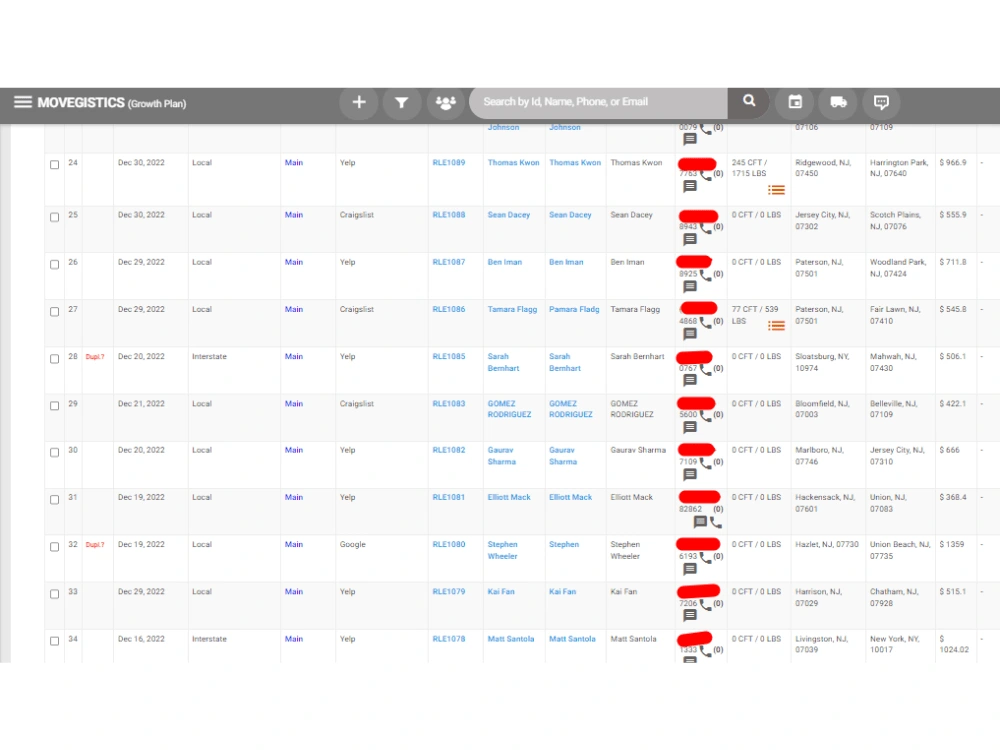The width and height of the screenshot is (1000, 750).
Task: Check the box for row 33
Action: [55, 594]
